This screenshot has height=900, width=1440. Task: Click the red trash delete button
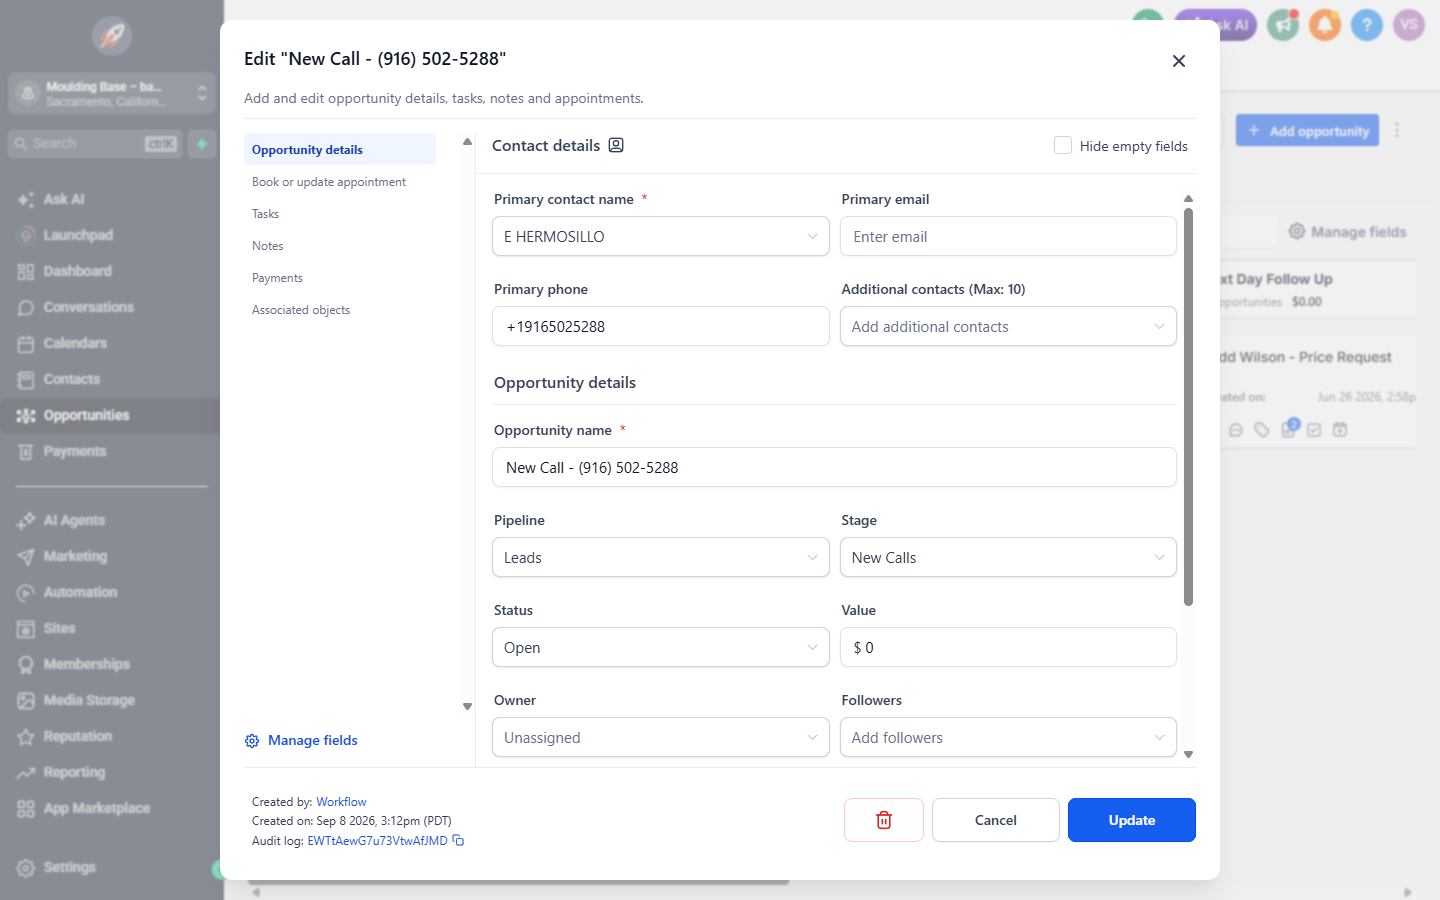click(x=884, y=820)
